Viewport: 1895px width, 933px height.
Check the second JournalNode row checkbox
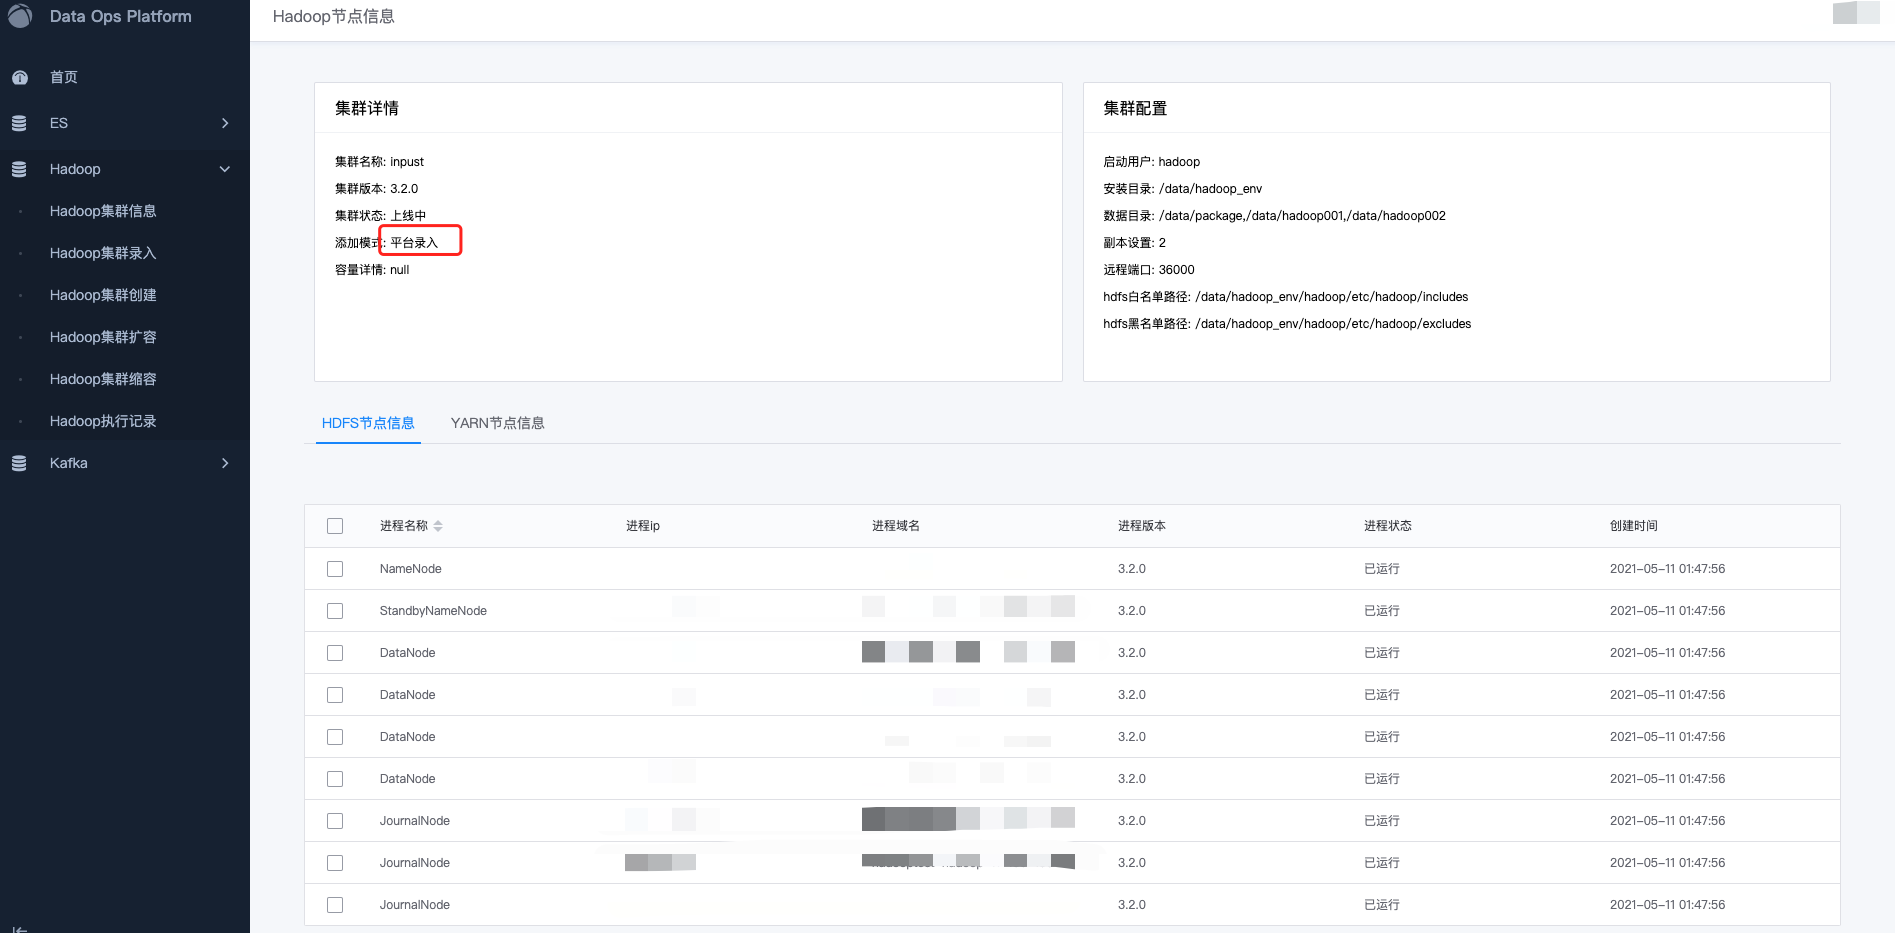pyautogui.click(x=335, y=863)
